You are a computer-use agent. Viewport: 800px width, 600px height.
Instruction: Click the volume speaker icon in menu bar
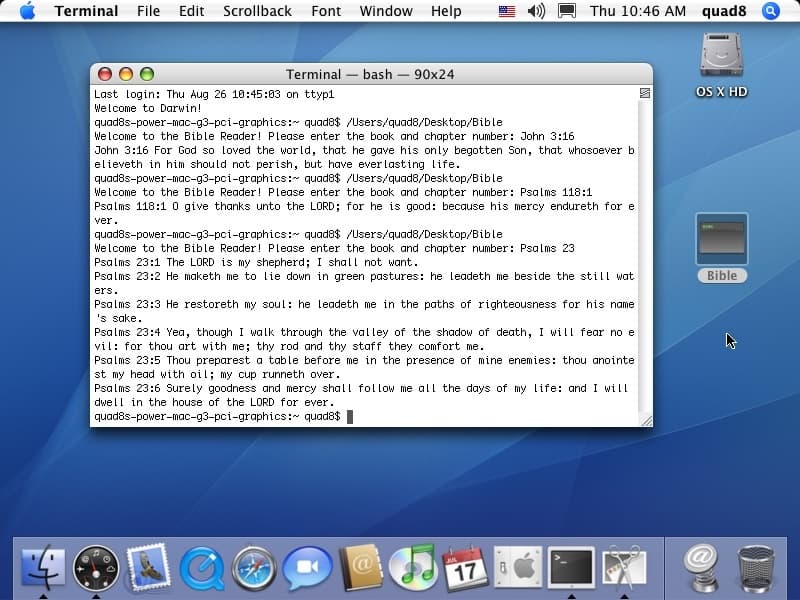(536, 11)
